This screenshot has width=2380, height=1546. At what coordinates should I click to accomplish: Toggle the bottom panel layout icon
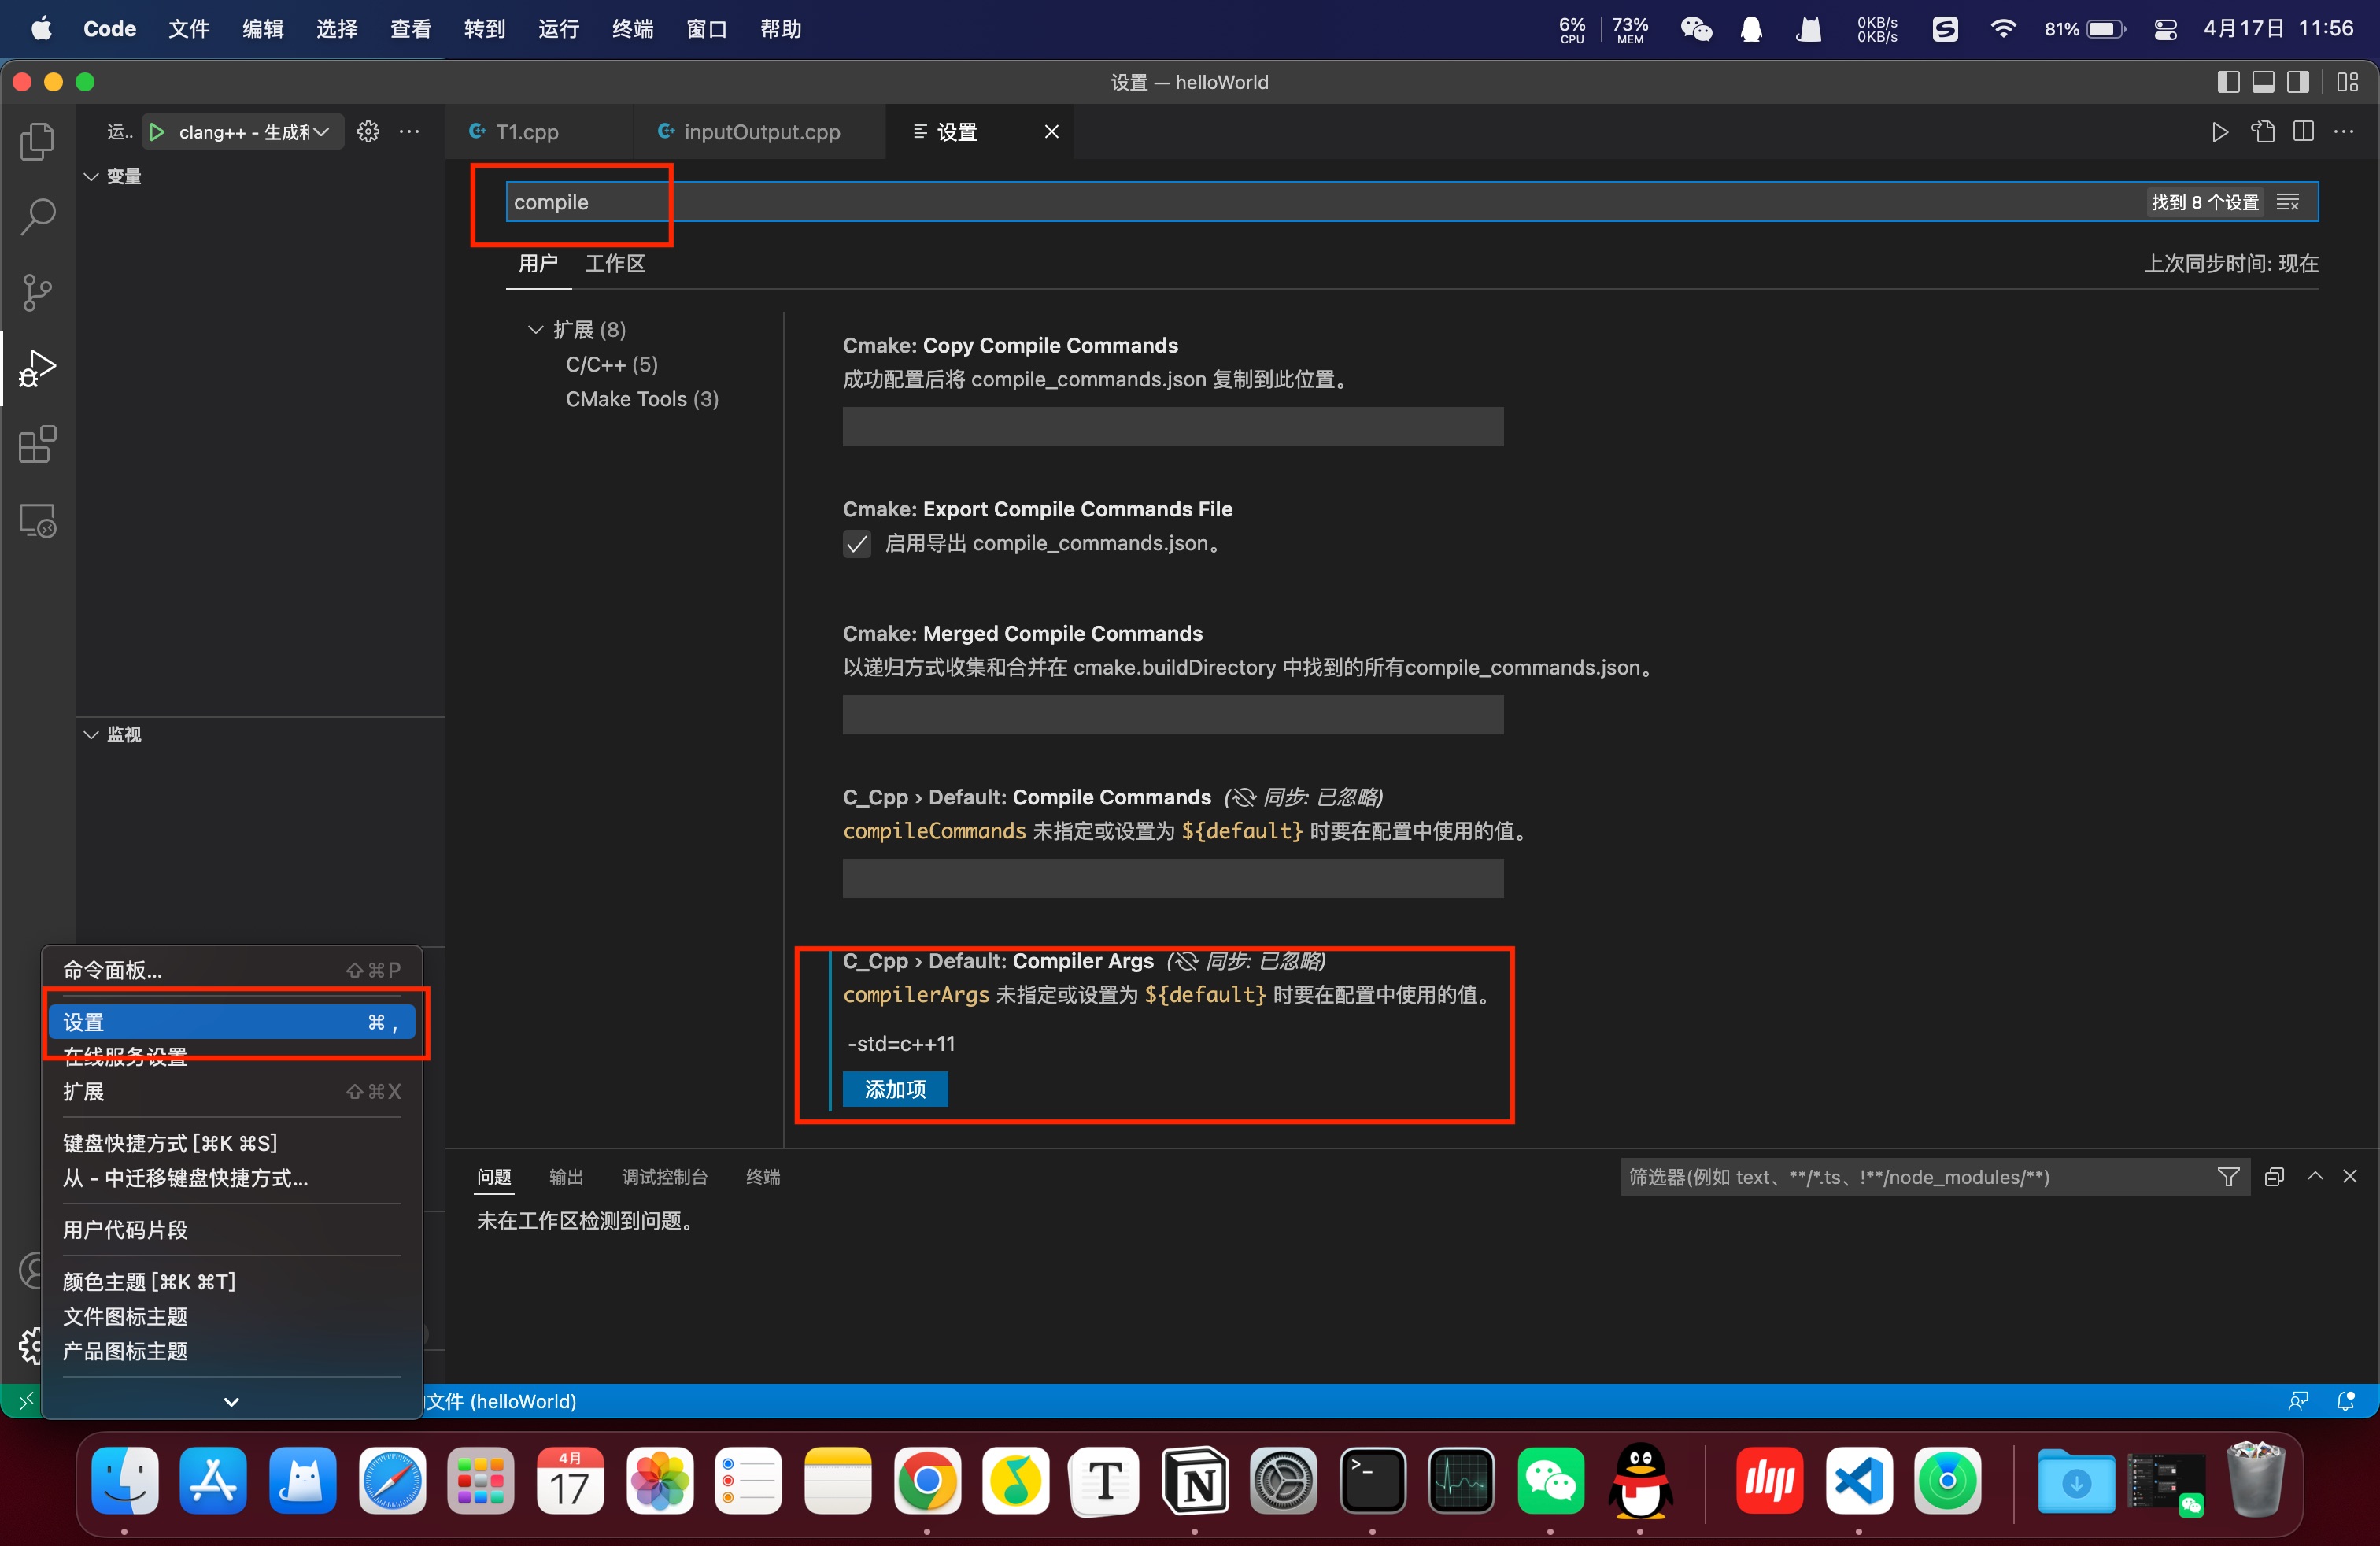[x=2263, y=82]
